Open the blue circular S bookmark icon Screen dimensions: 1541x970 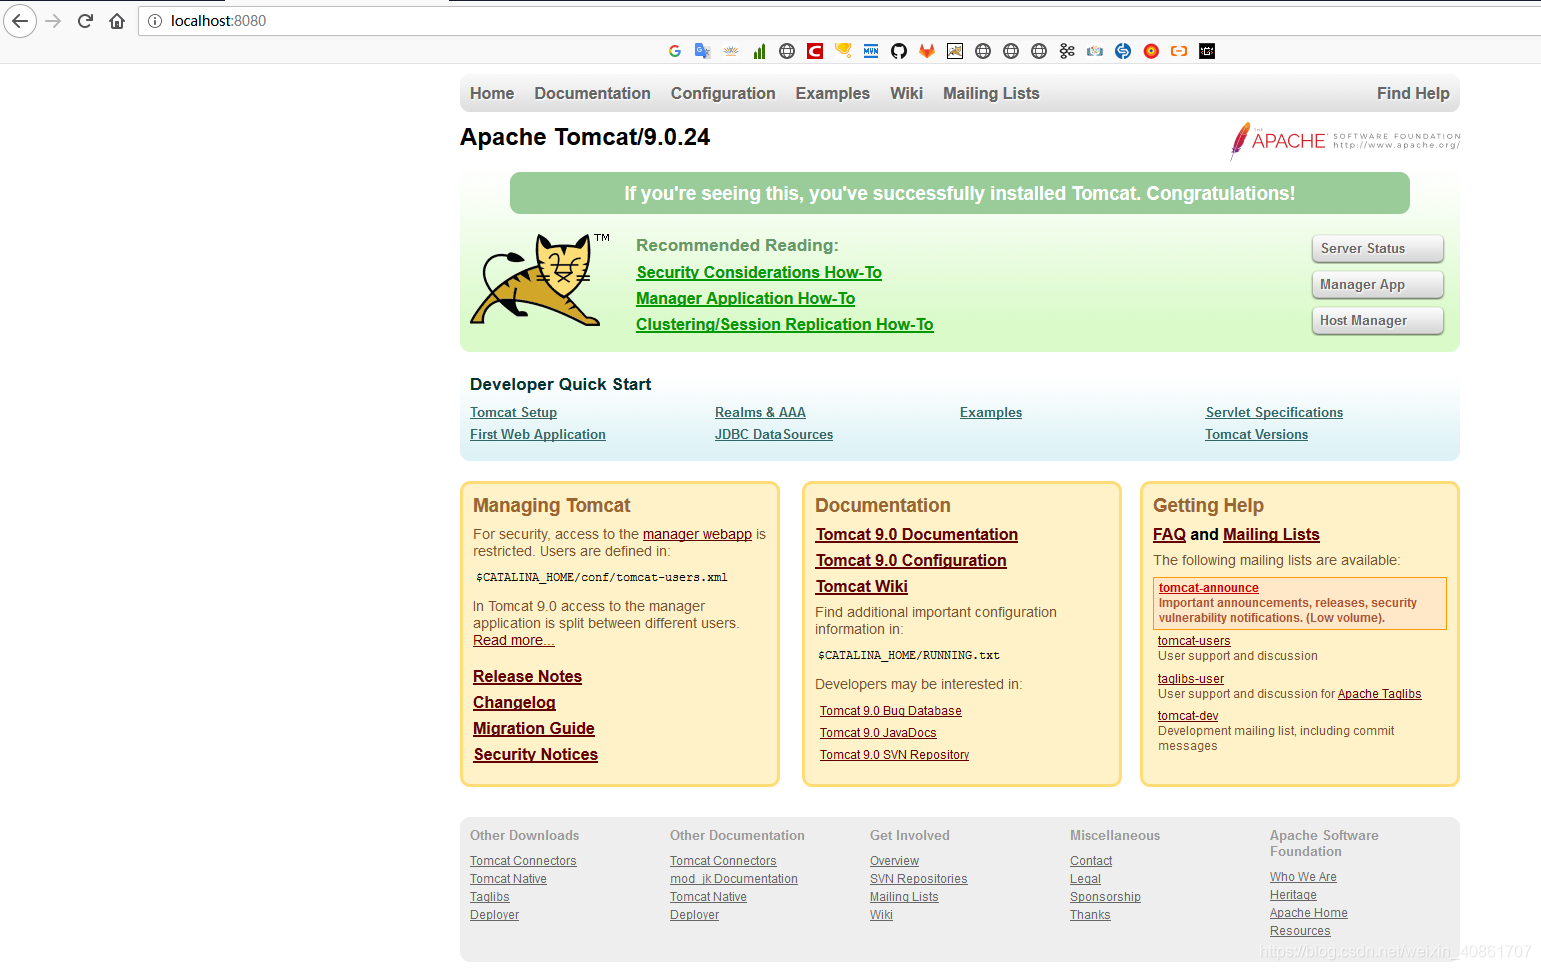pos(1123,51)
